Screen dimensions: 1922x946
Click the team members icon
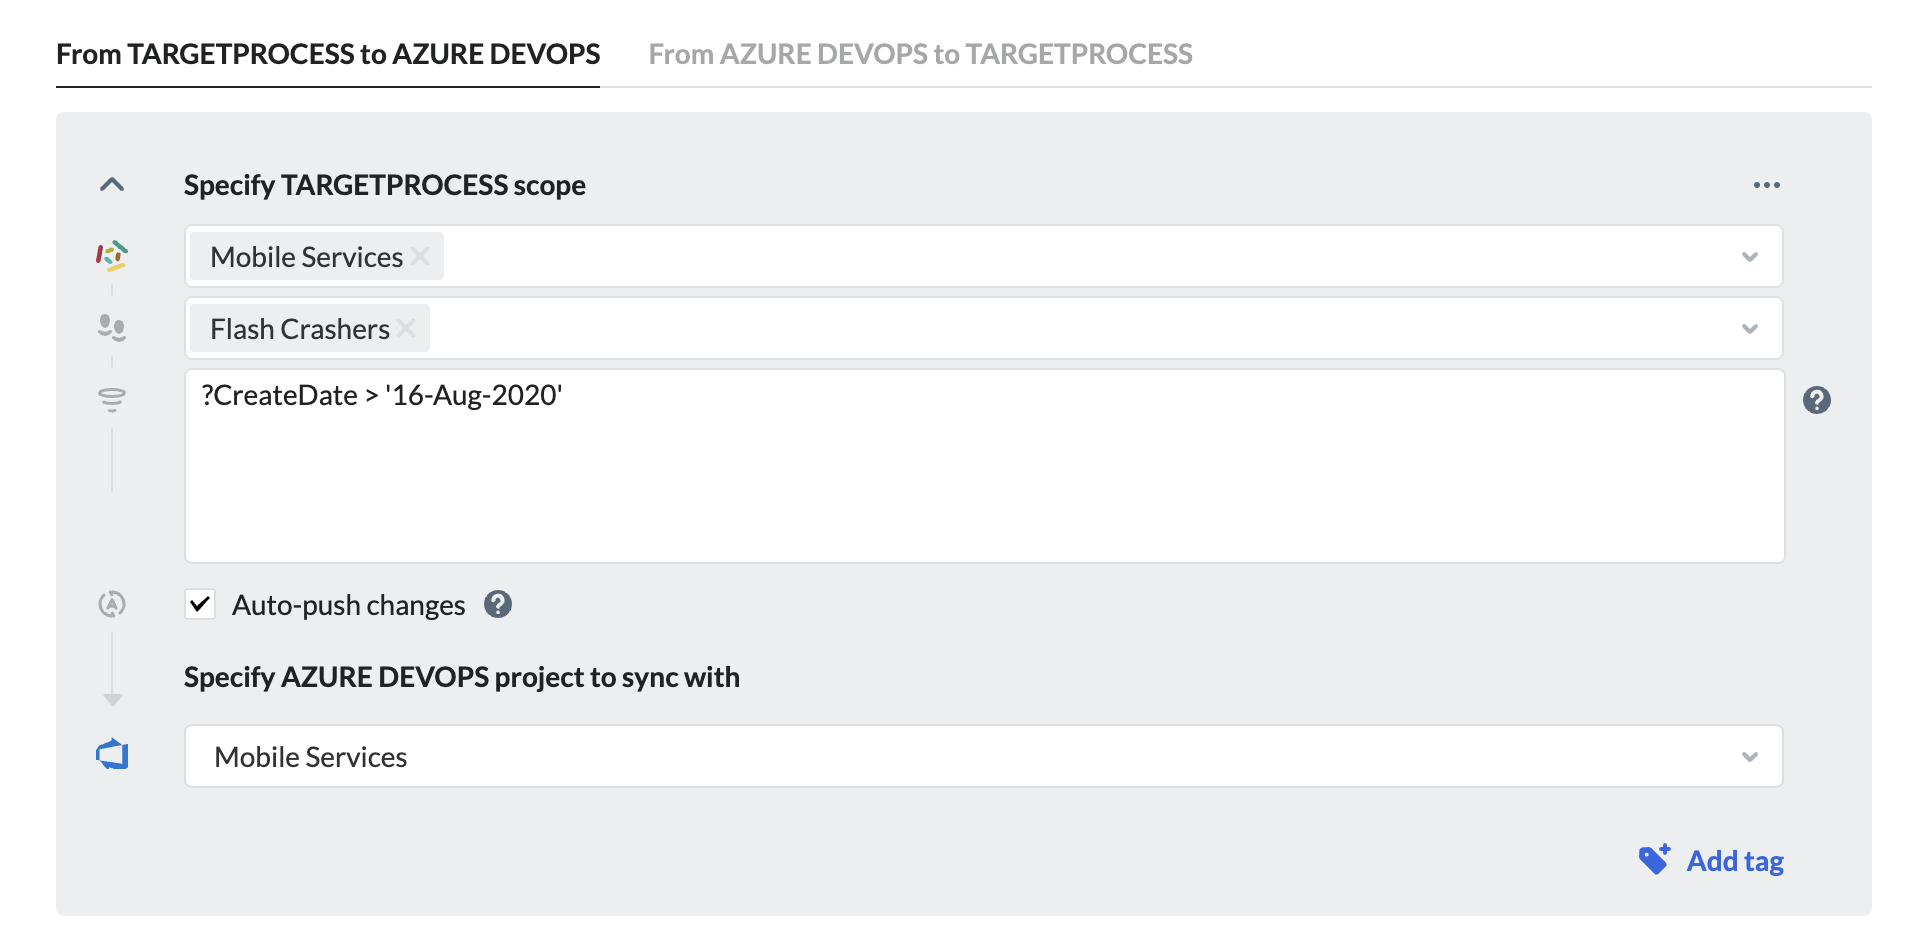coord(113,326)
